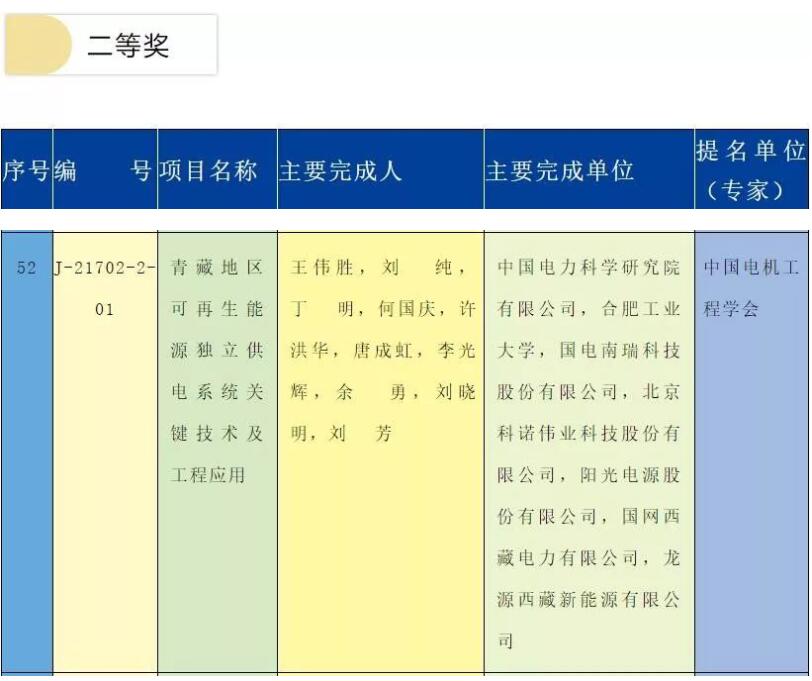Viewport: 812px width, 681px height.
Task: Select the 编号 column header
Action: click(x=104, y=170)
